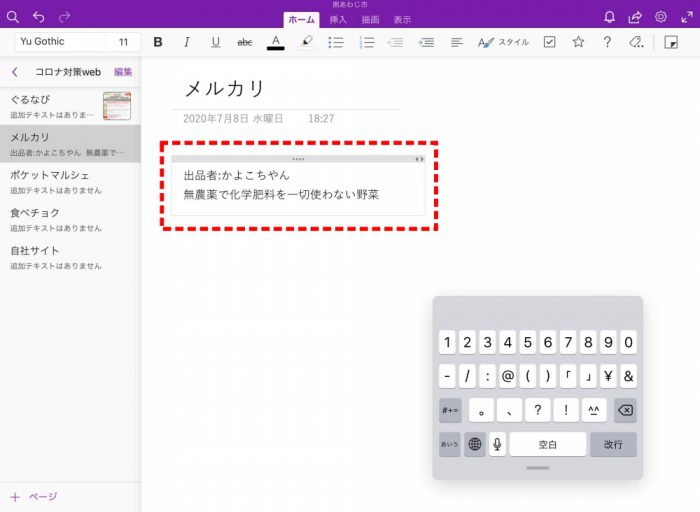Click the time 18:27
Screen dimensions: 700x512
coord(321,118)
